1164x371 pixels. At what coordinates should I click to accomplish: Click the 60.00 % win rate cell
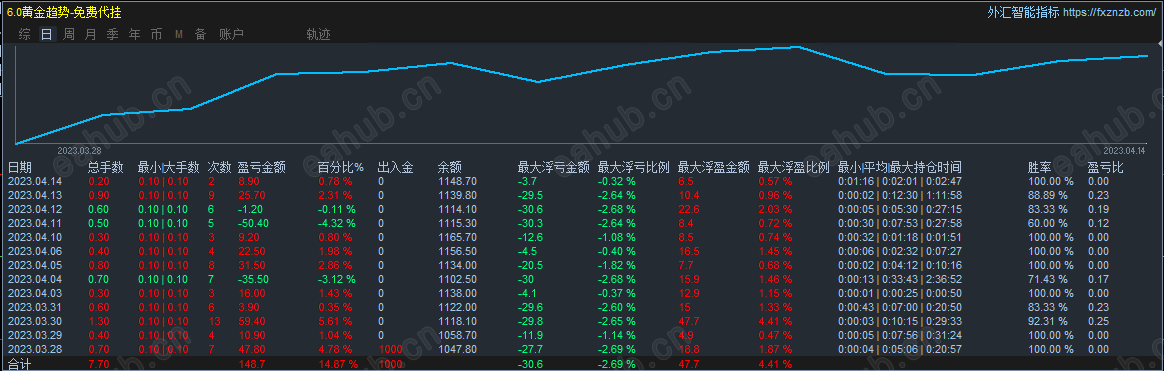1048,223
